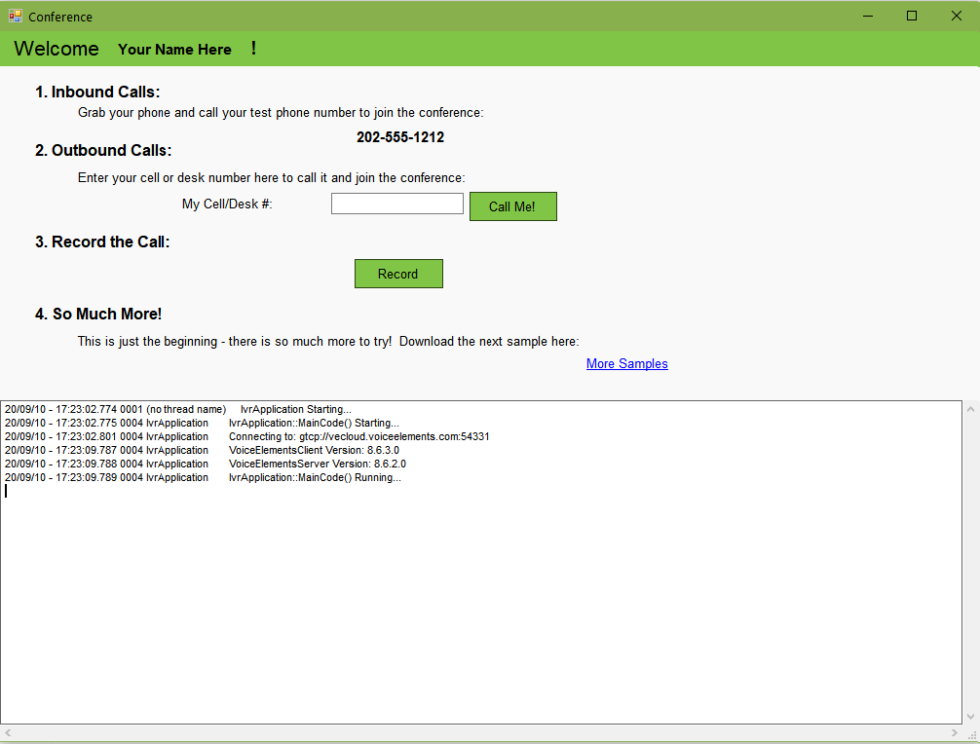This screenshot has width=980, height=744.
Task: Click the Your Name Here welcome text
Action: (x=174, y=49)
